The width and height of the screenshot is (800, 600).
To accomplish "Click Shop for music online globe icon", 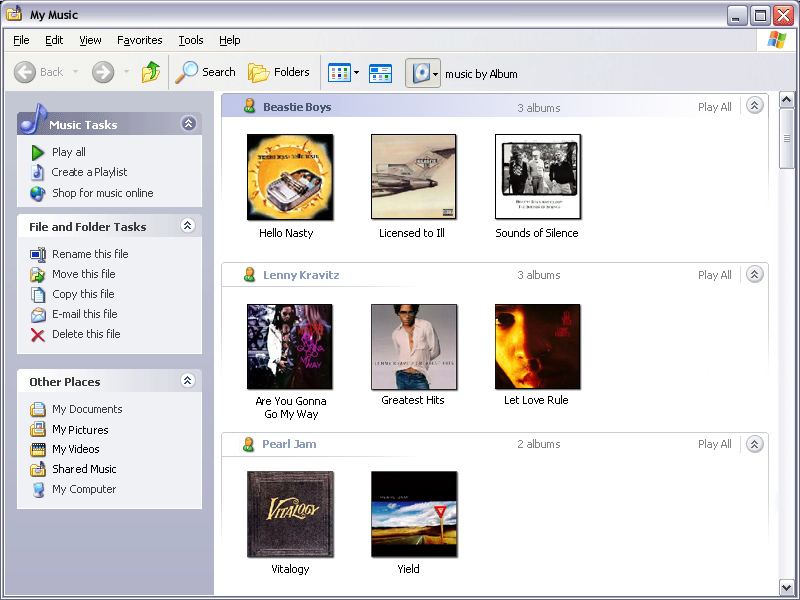I will pos(37,193).
